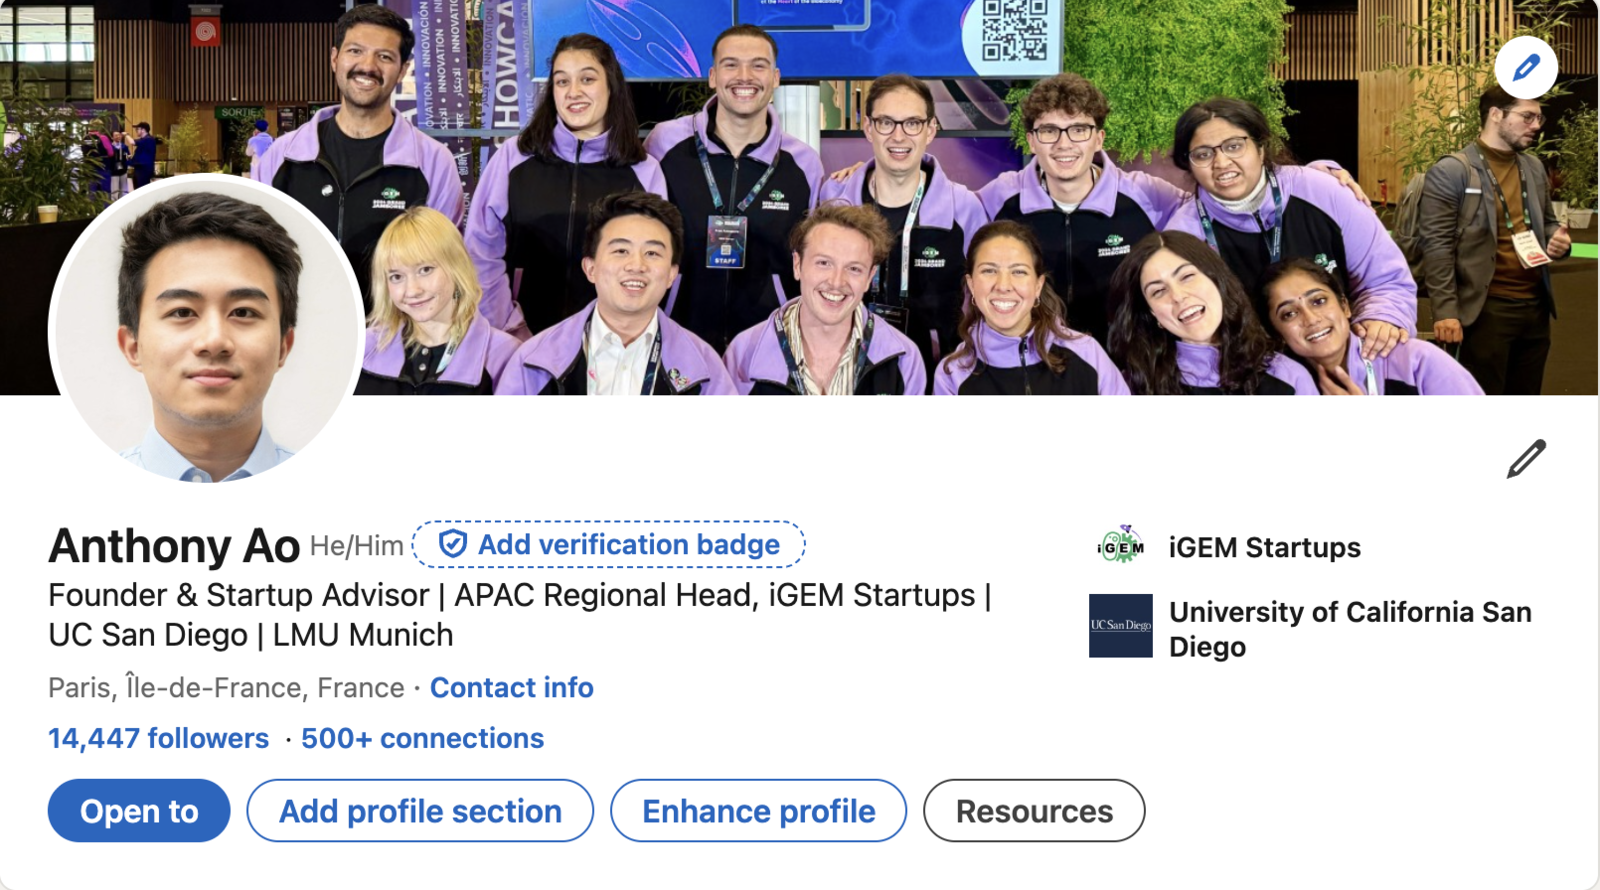Click the Add verification badge text
Image resolution: width=1600 pixels, height=890 pixels.
[x=628, y=544]
